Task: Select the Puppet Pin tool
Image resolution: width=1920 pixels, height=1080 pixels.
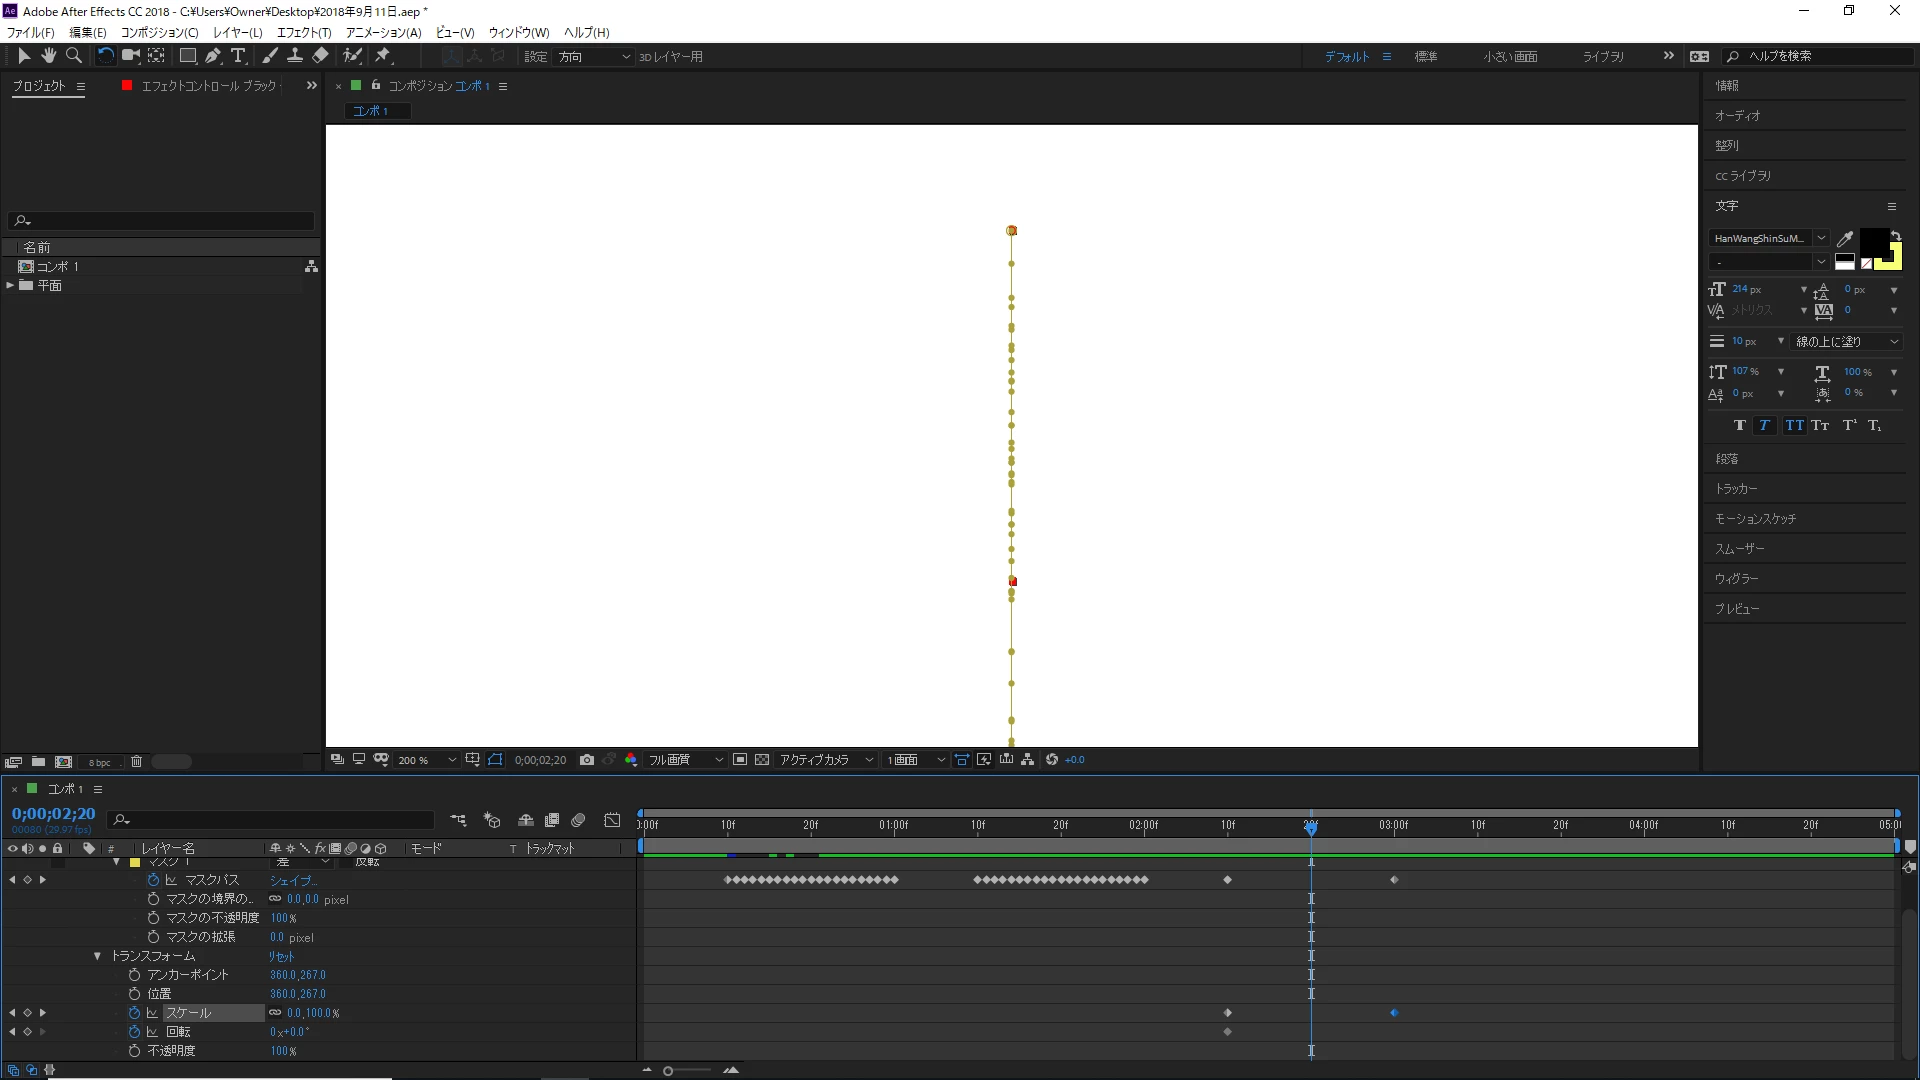Action: (x=383, y=56)
